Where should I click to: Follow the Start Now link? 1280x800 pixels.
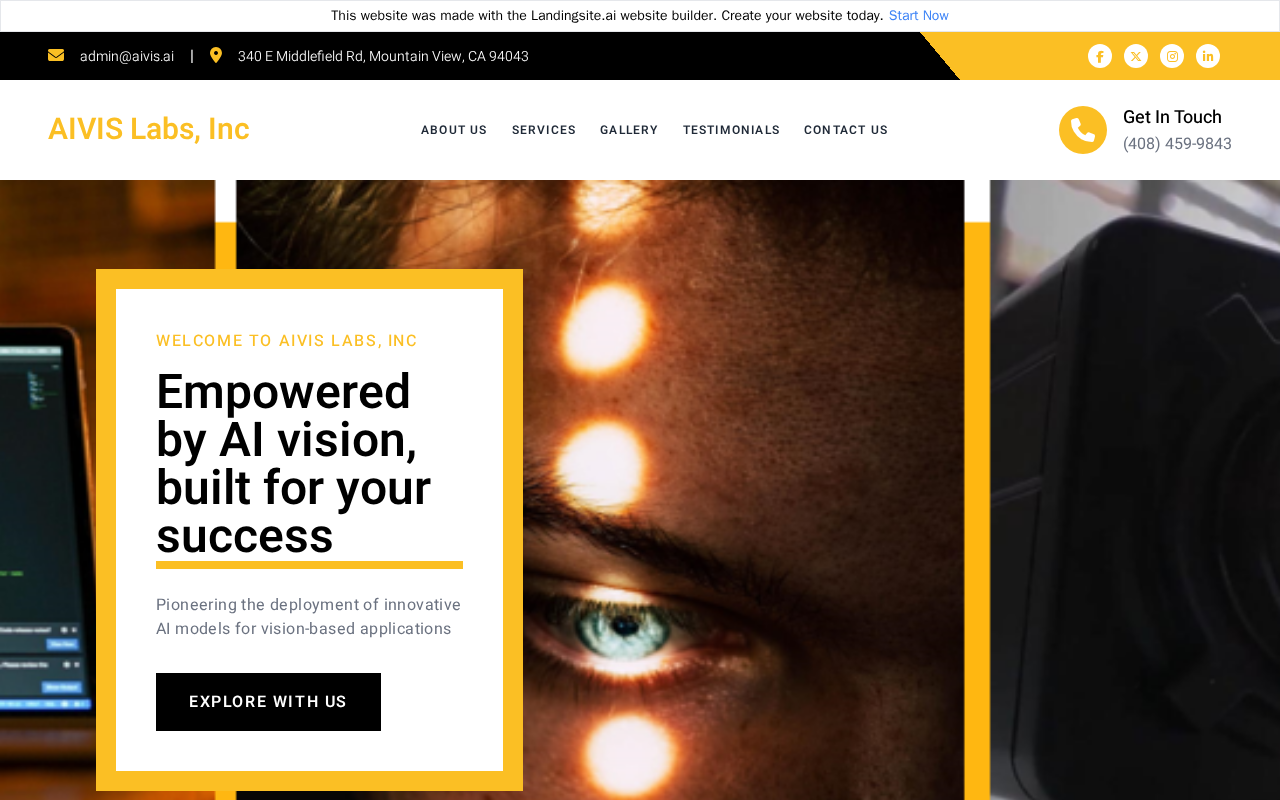tap(919, 16)
